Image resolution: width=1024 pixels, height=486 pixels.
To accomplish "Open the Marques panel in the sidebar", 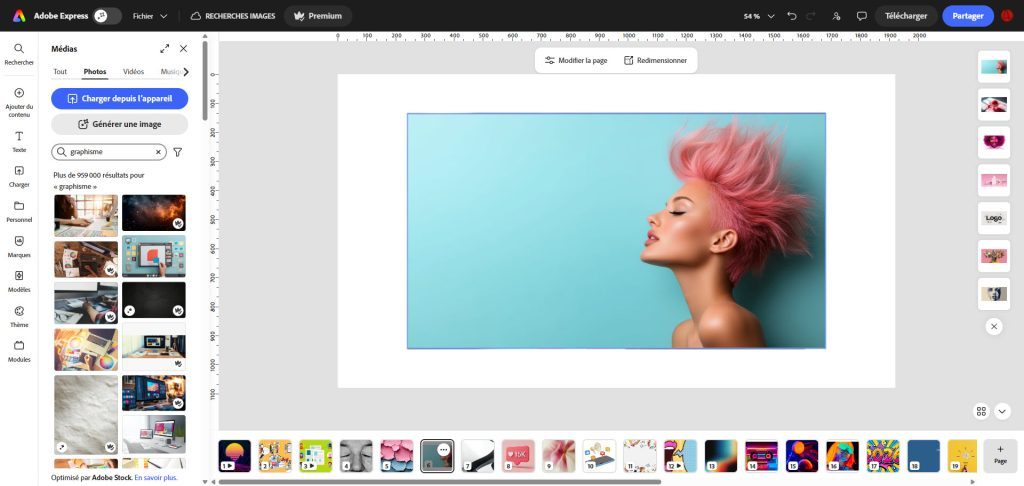I will pos(19,246).
